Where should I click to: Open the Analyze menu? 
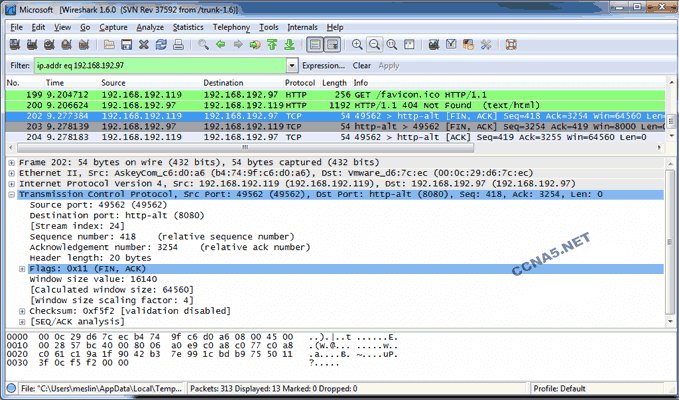pos(150,27)
